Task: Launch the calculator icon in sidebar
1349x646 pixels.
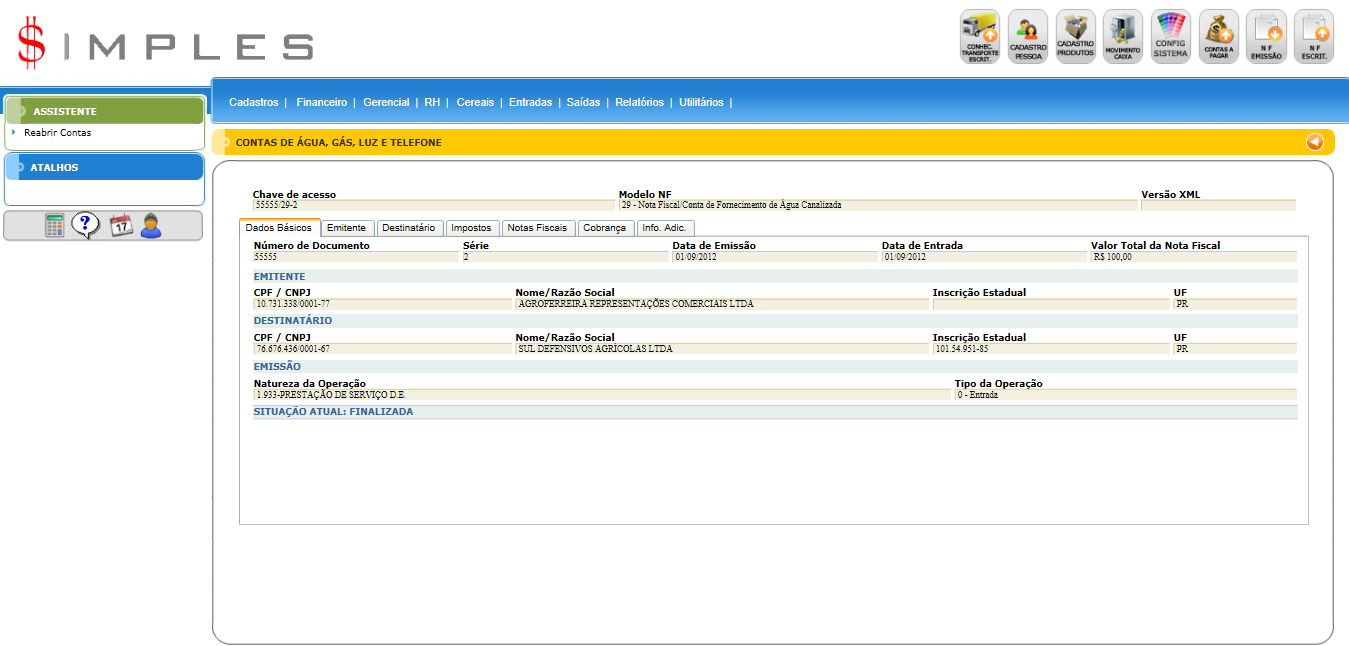Action: click(55, 226)
